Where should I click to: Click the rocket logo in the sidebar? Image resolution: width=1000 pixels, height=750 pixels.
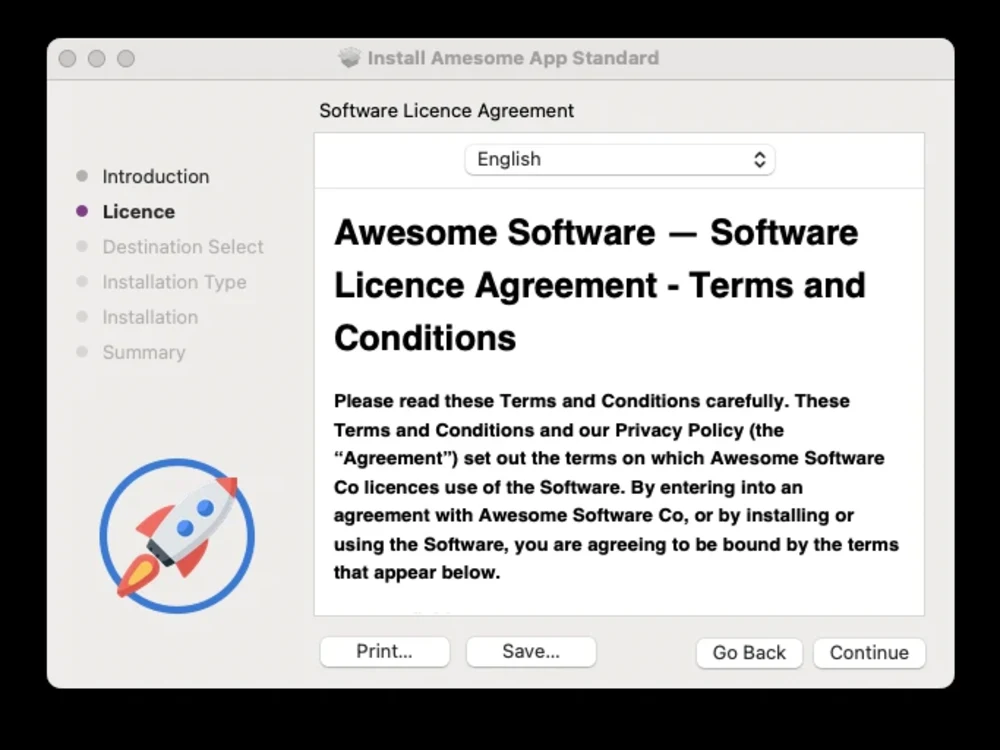pyautogui.click(x=177, y=536)
